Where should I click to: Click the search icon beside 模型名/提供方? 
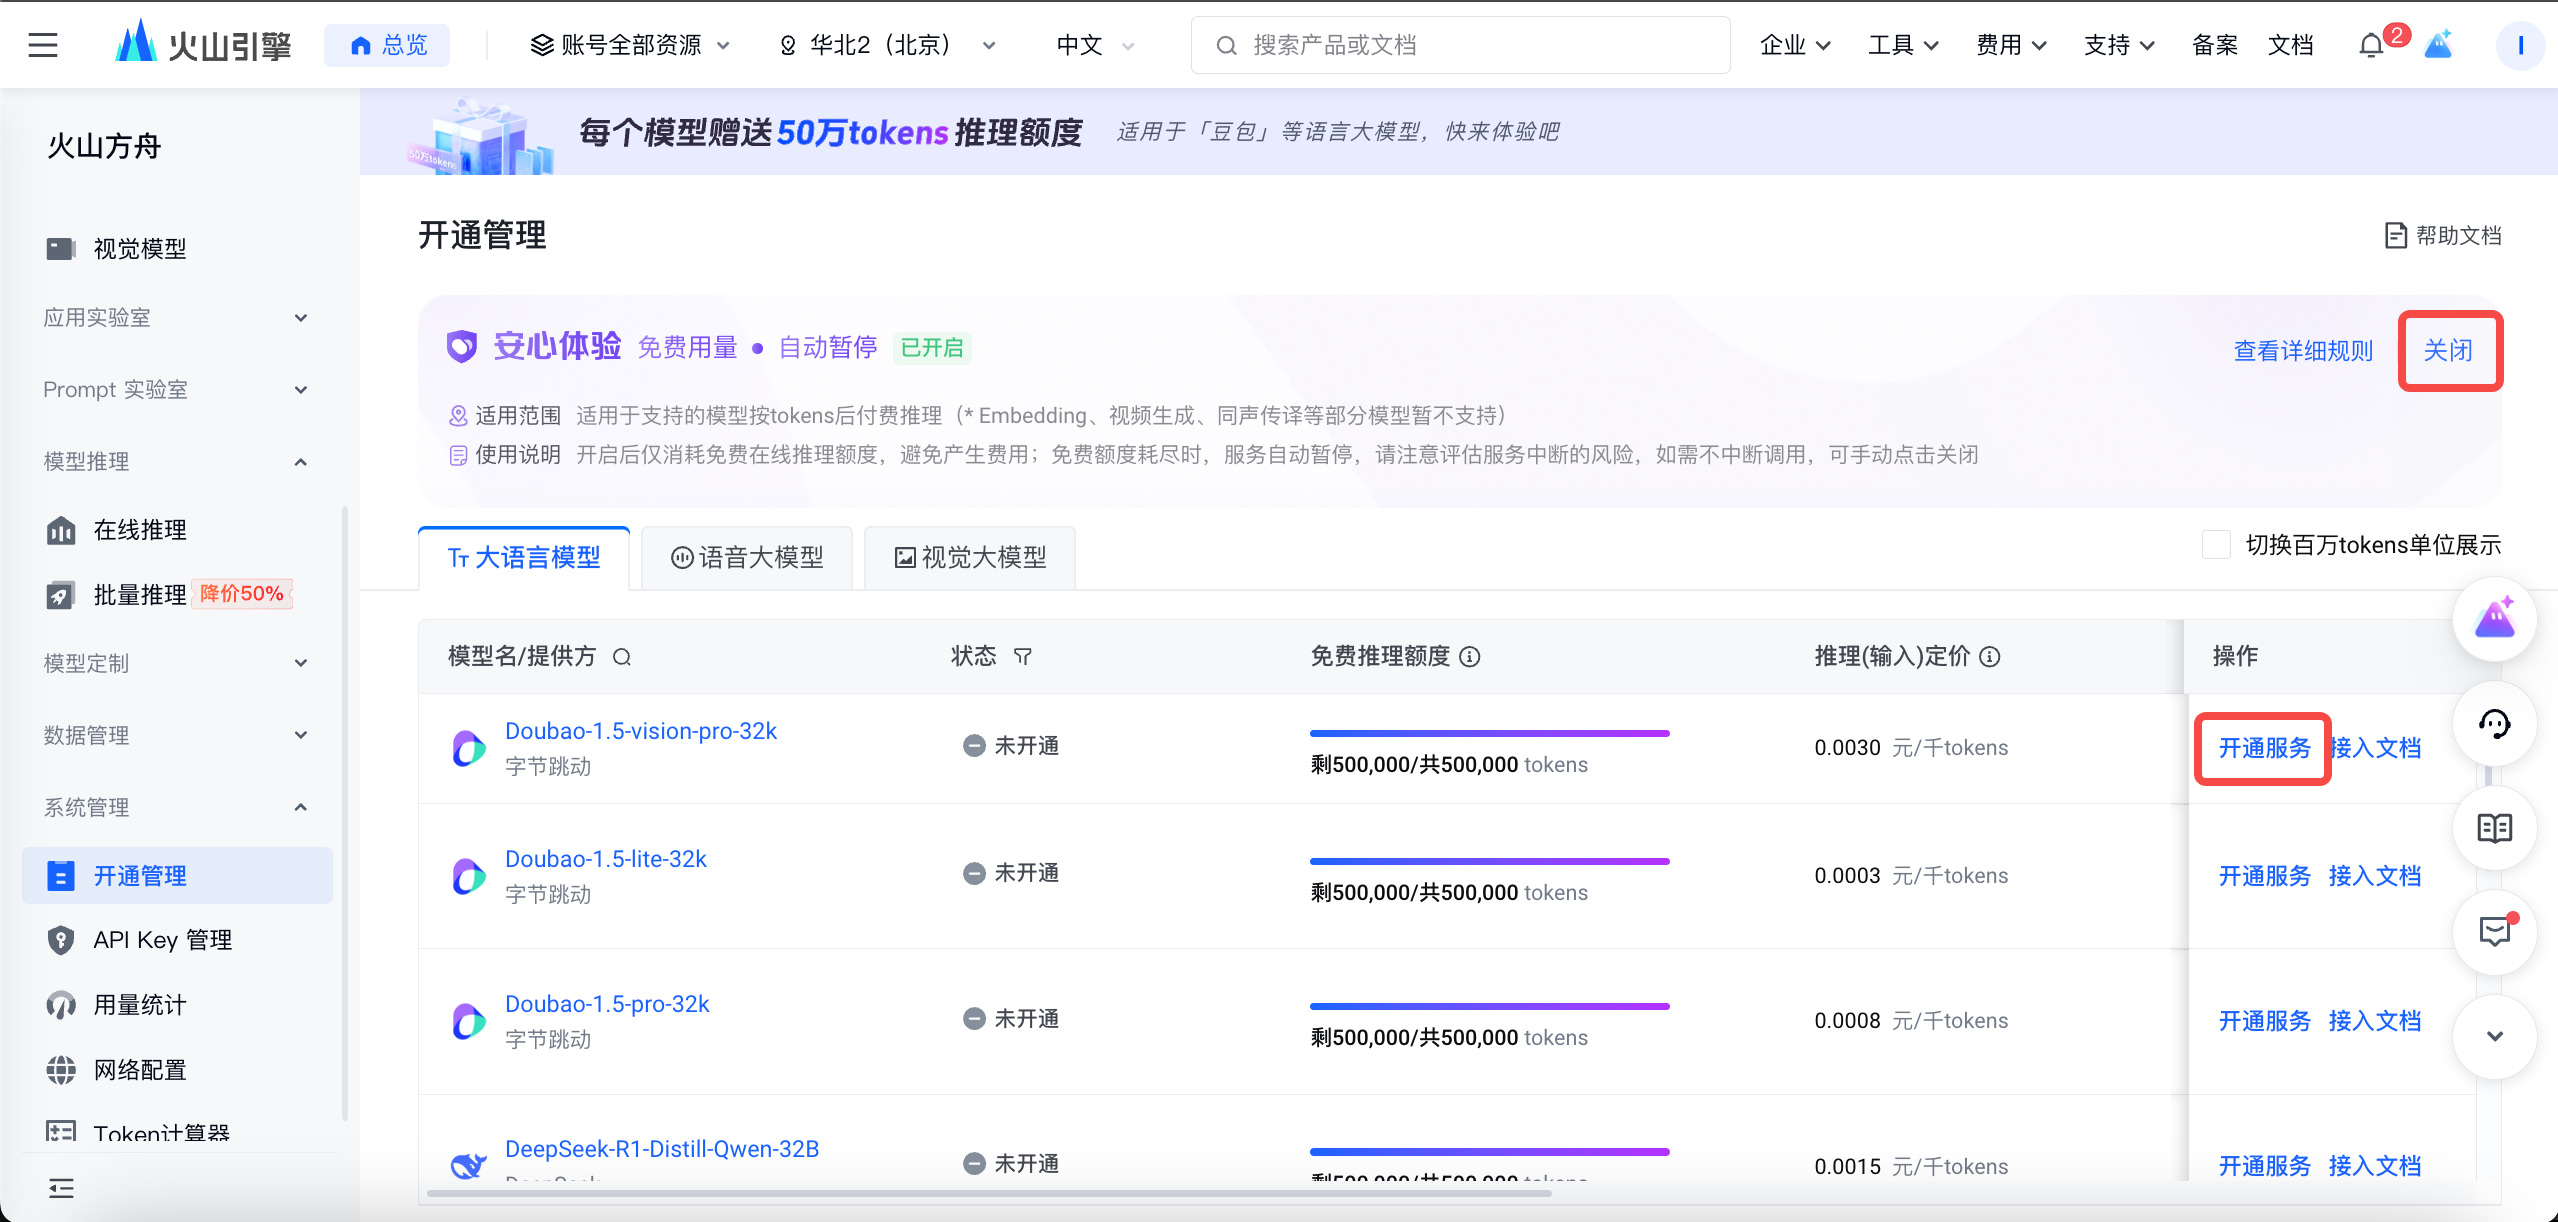(621, 657)
